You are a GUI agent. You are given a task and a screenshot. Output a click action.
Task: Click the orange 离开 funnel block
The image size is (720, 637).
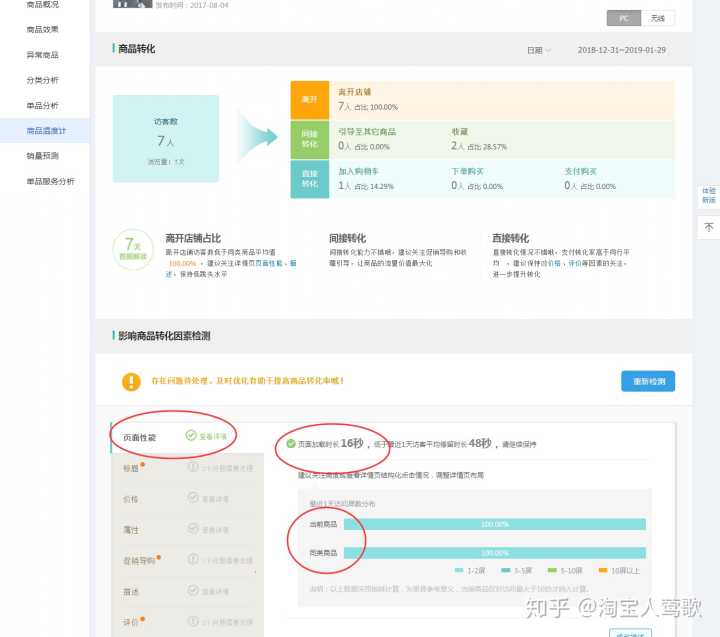point(309,100)
